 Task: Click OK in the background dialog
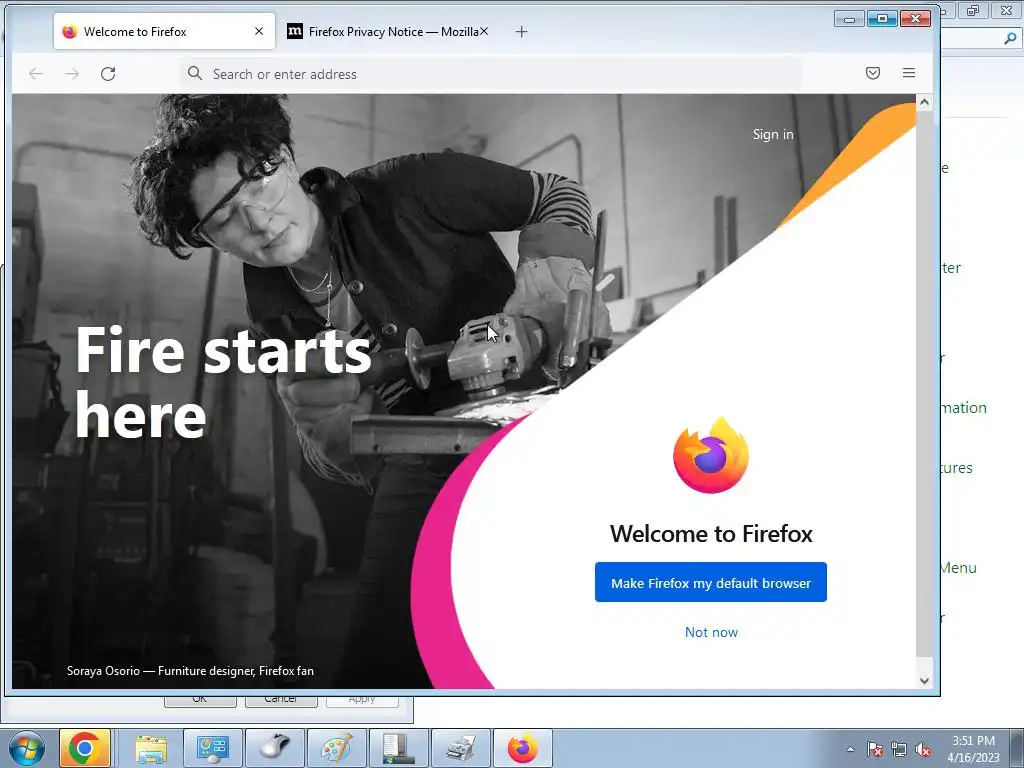pos(200,699)
